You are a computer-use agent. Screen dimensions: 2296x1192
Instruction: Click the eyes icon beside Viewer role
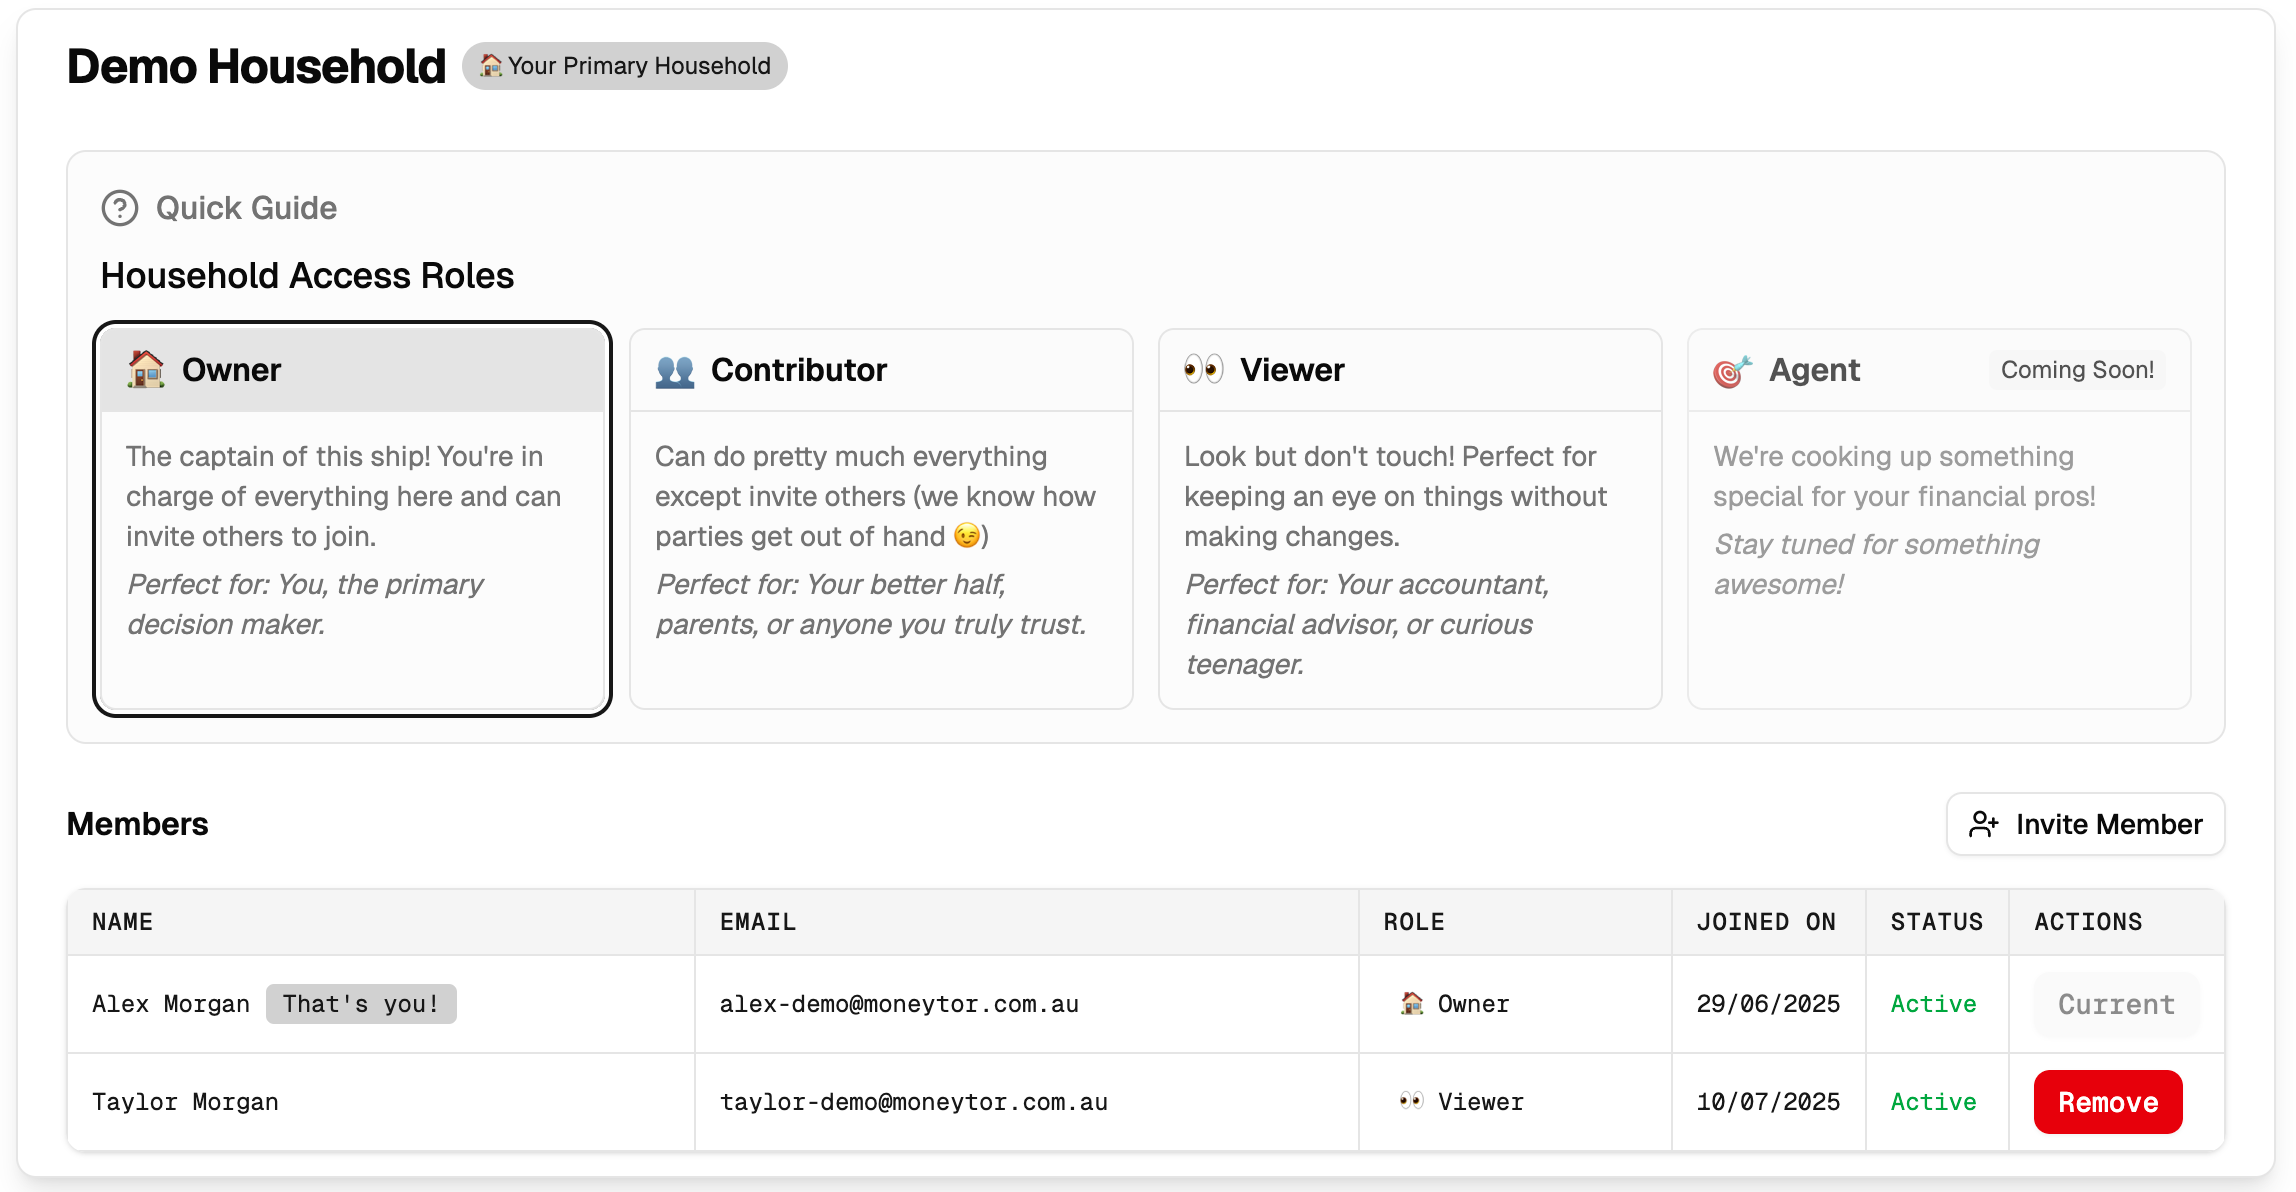click(x=1411, y=1101)
